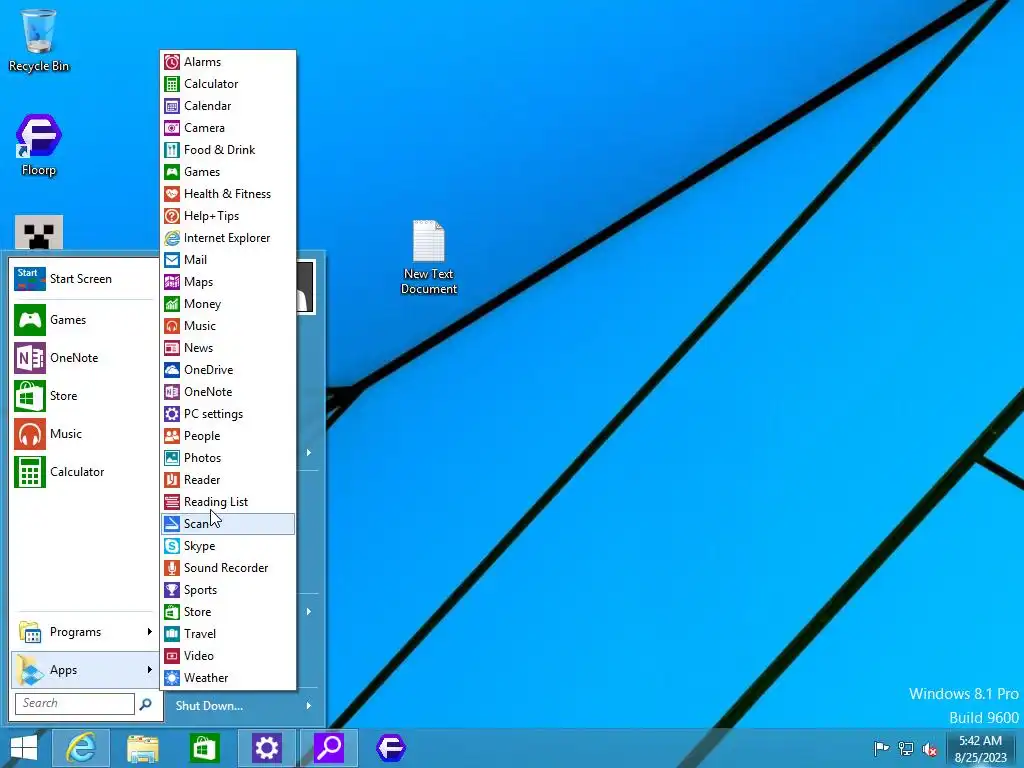Open Food & Drink app
Image resolution: width=1024 pixels, height=768 pixels.
point(228,150)
